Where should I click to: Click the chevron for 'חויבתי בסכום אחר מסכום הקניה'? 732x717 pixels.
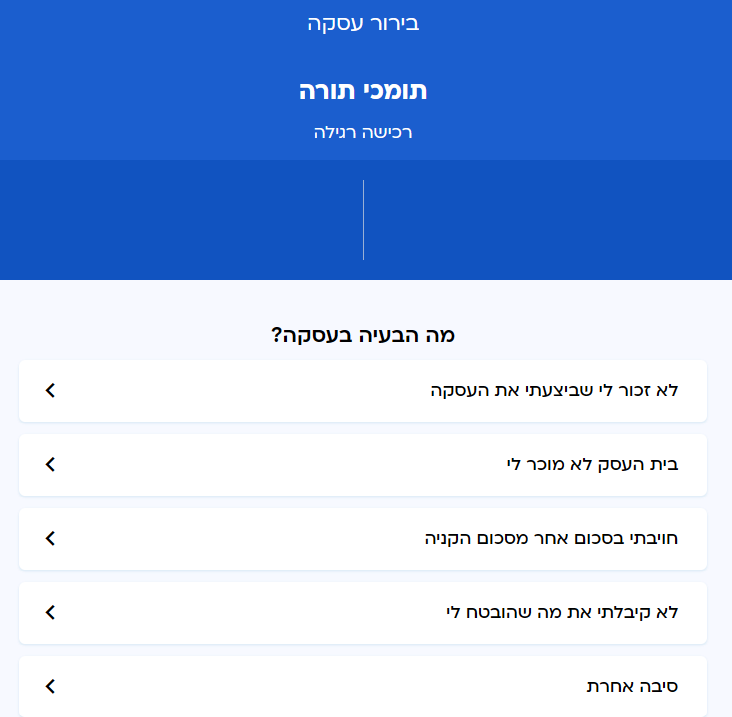tap(51, 539)
